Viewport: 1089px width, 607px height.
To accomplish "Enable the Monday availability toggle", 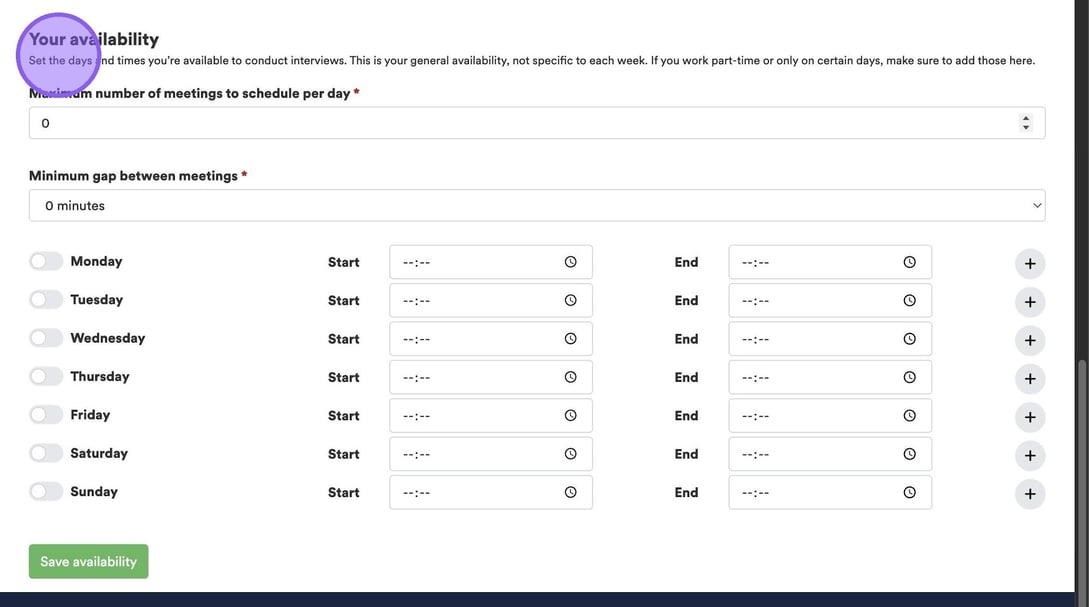I will [x=46, y=261].
